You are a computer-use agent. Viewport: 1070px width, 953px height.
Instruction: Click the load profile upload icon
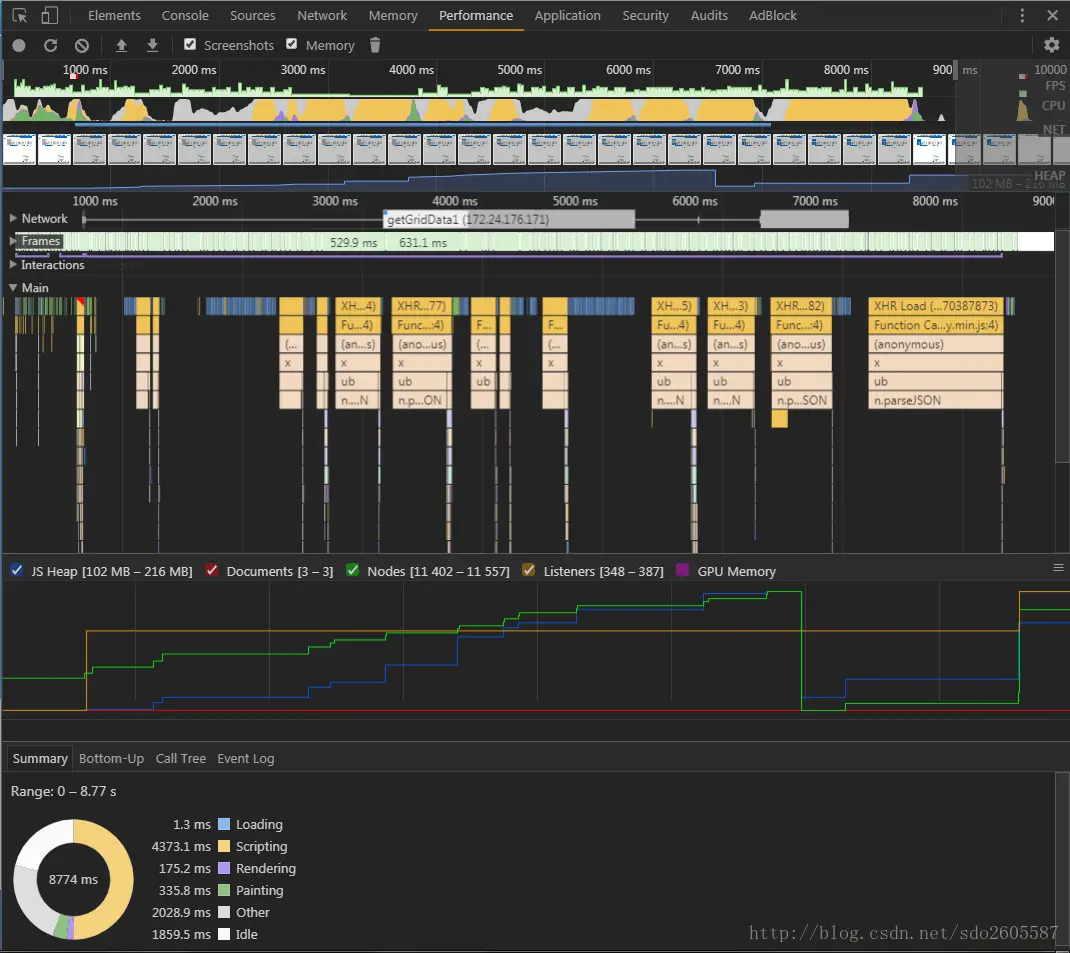(122, 46)
